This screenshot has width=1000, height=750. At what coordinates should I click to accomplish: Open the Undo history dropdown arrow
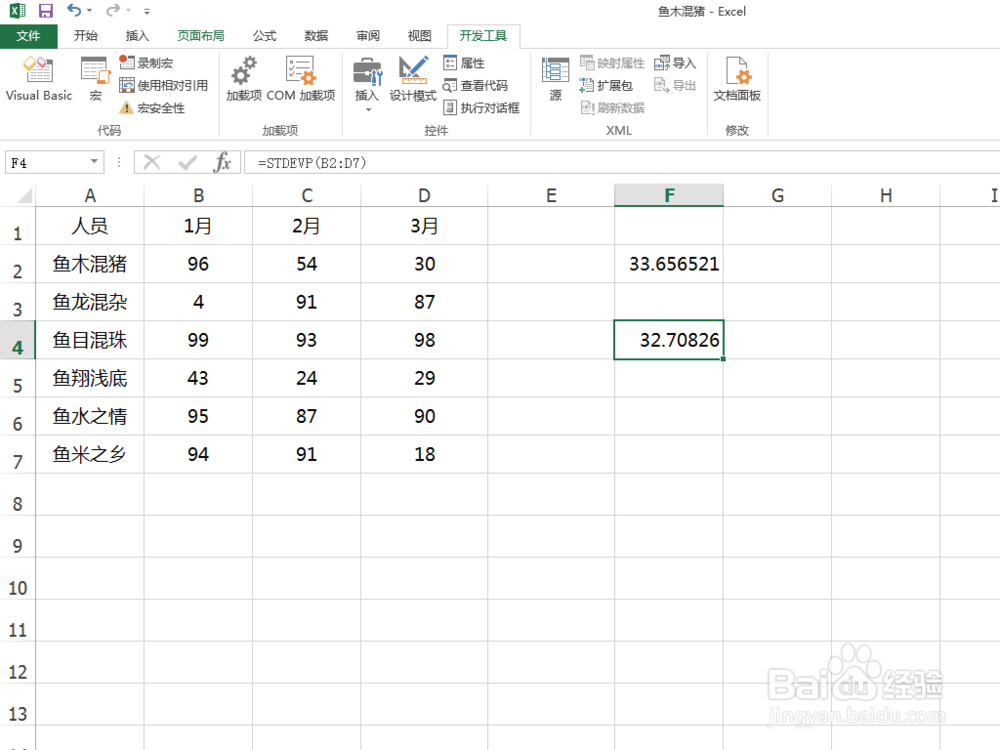89,11
